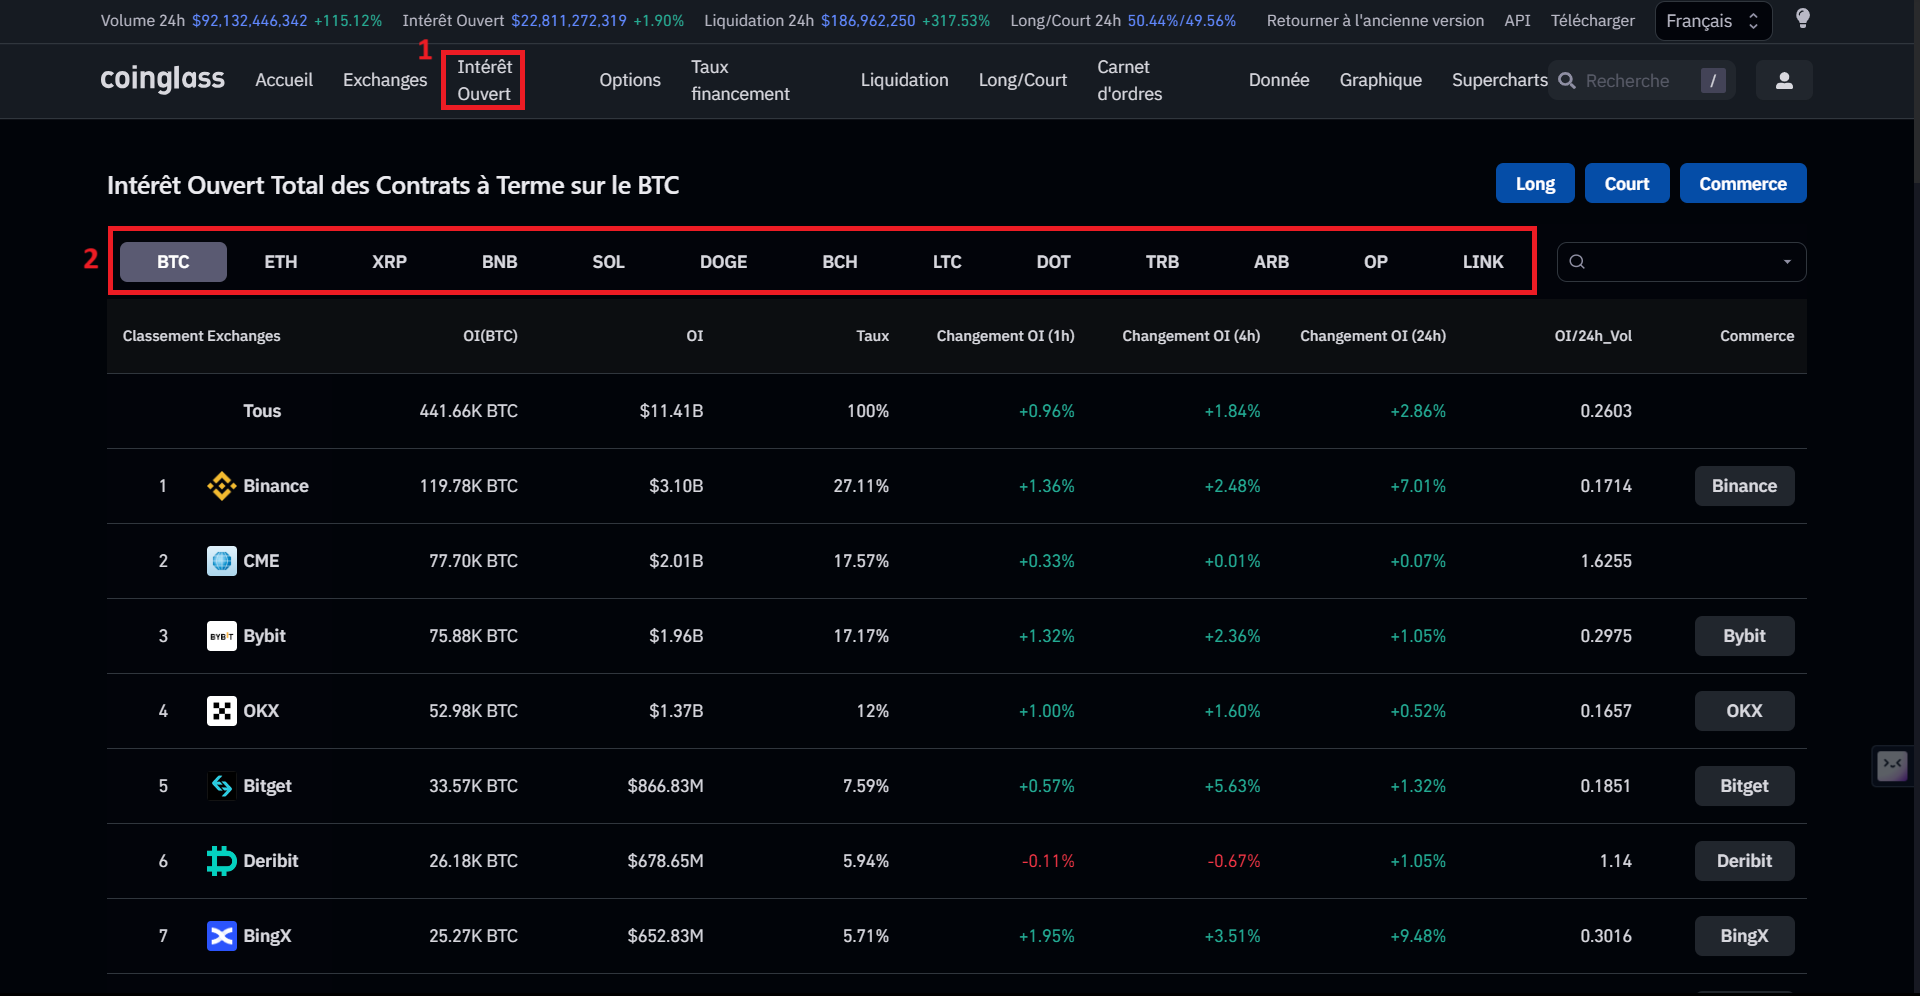Expand the coin search dropdown arrow
This screenshot has width=1920, height=996.
click(1787, 262)
